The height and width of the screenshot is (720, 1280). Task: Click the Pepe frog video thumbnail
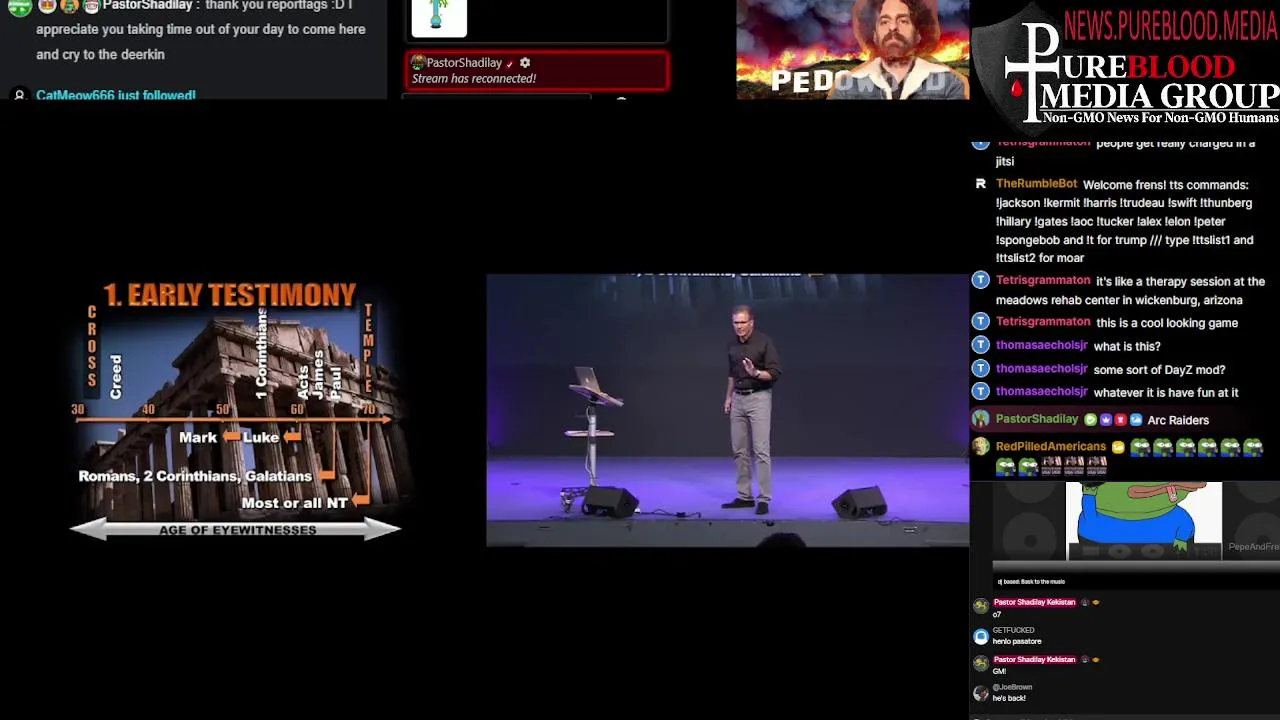pyautogui.click(x=1143, y=521)
